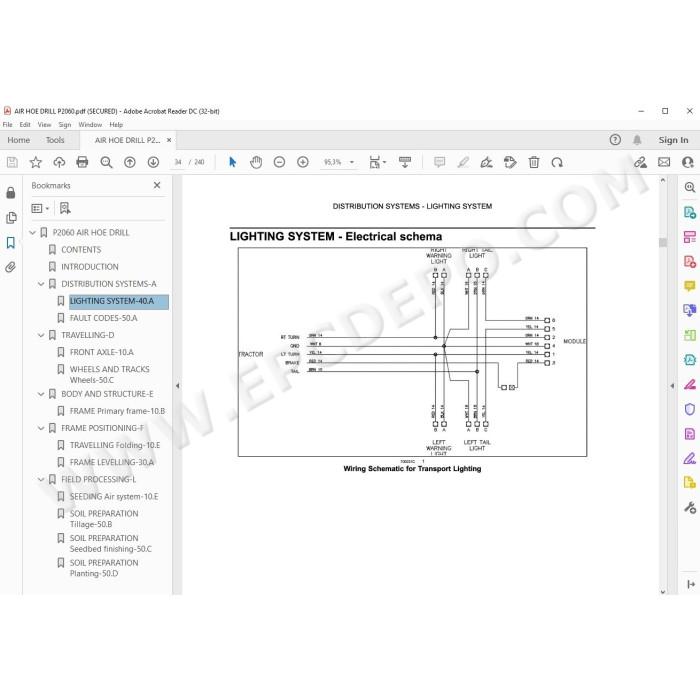This screenshot has width=700, height=700.
Task: Open the Edit menu
Action: pyautogui.click(x=25, y=125)
